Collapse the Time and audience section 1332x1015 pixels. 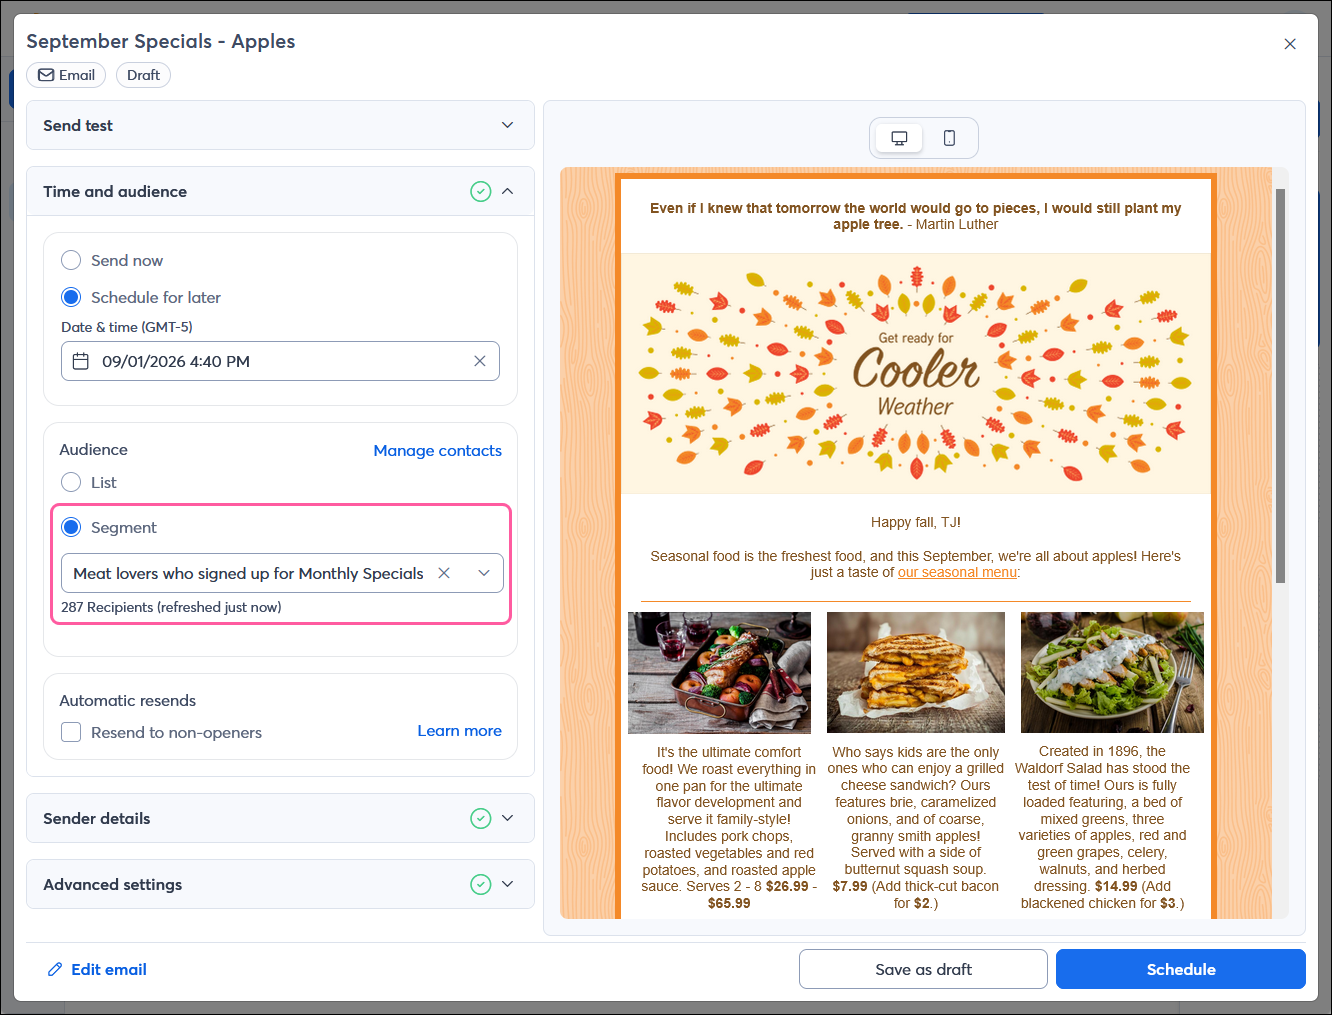tap(508, 191)
